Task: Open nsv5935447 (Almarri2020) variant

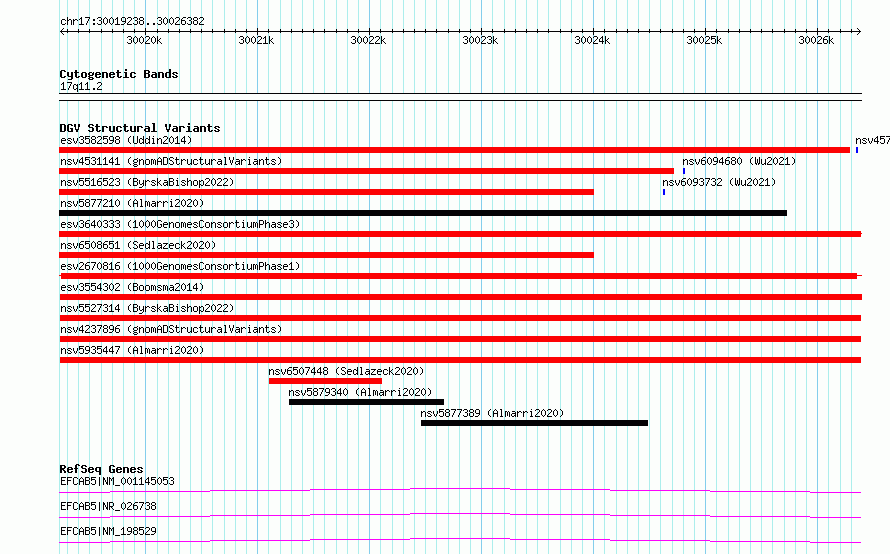Action: click(x=460, y=360)
